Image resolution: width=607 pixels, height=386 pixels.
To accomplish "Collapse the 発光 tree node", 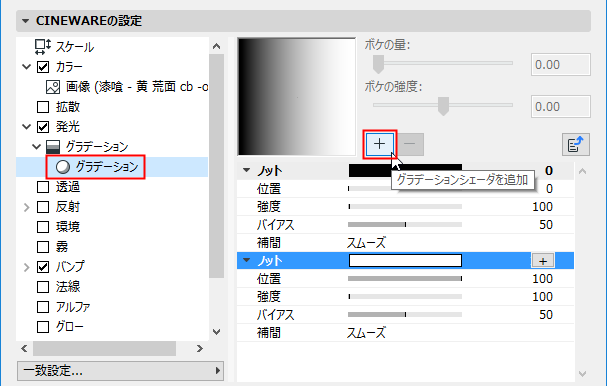I will click(x=26, y=127).
